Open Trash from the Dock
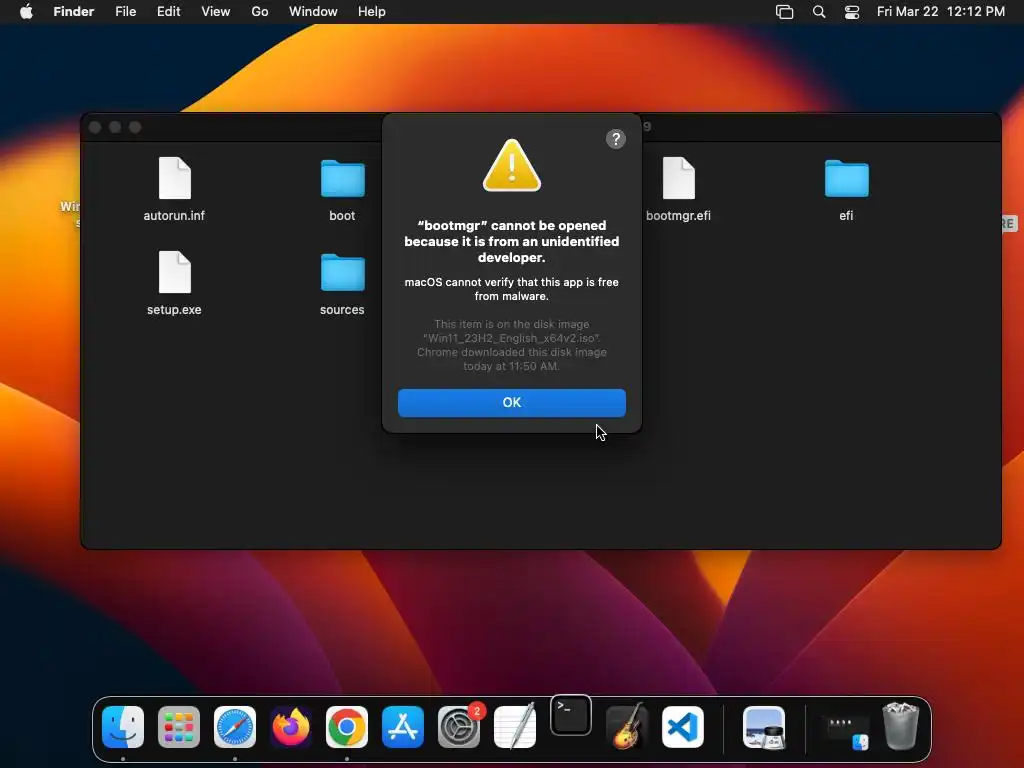This screenshot has height=768, width=1024. (901, 726)
